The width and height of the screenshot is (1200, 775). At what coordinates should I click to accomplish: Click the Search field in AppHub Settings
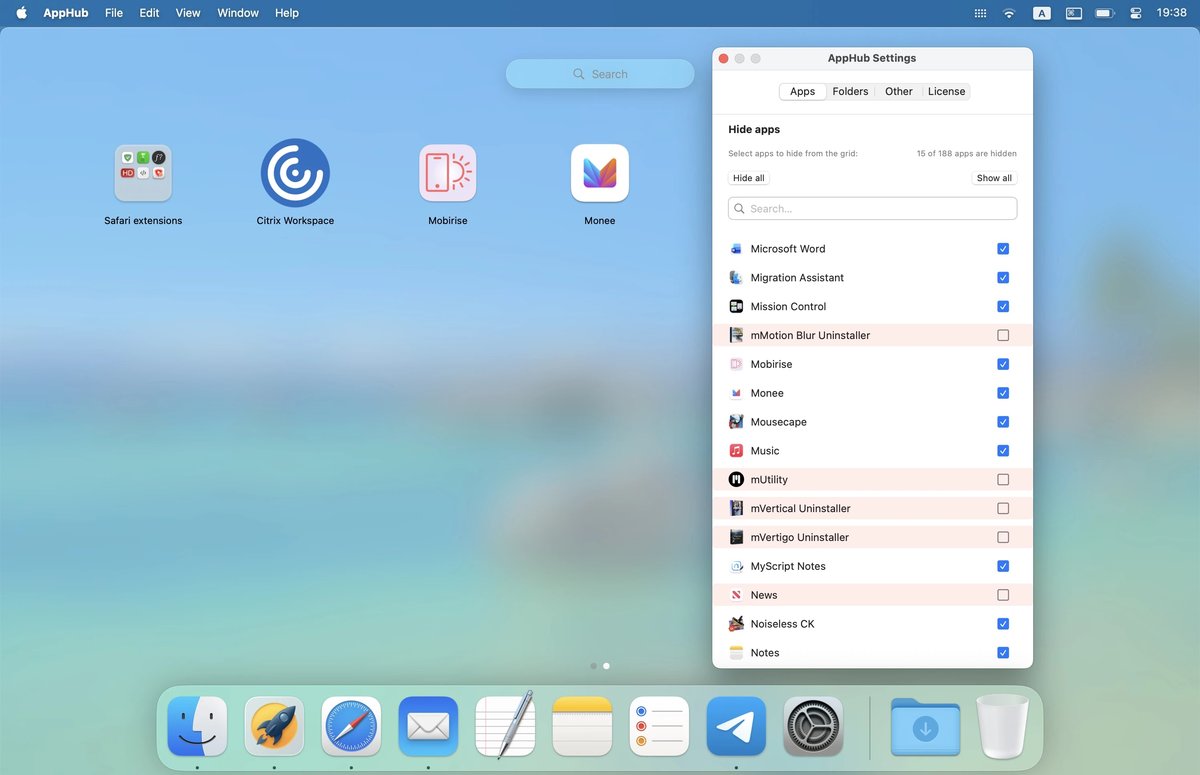coord(872,208)
